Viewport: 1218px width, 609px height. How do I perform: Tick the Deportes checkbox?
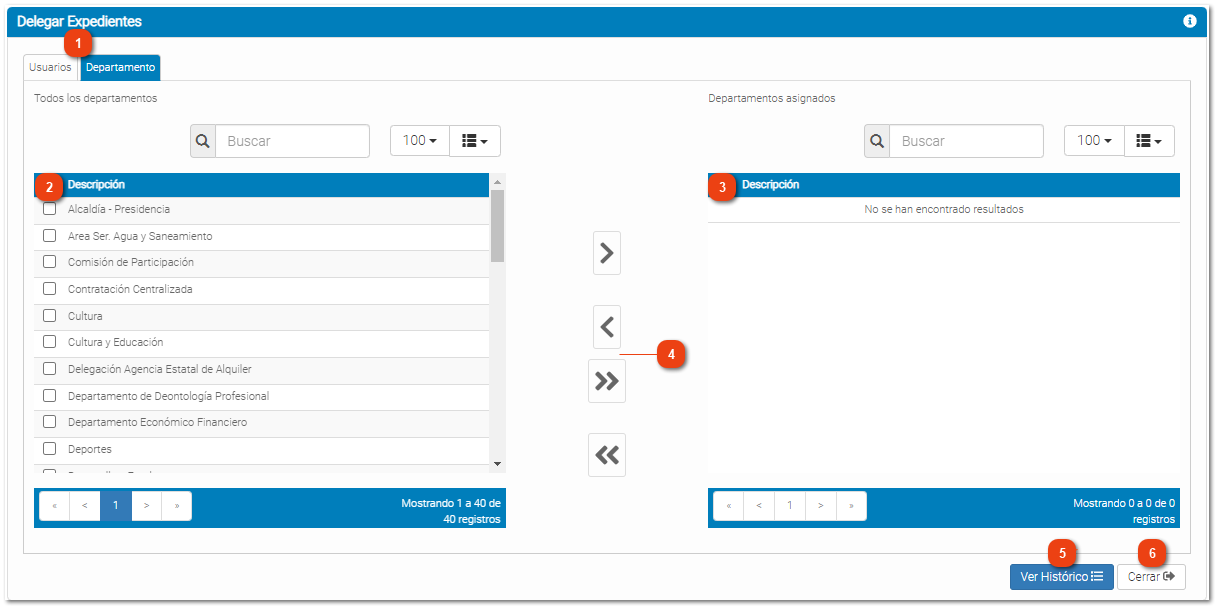click(x=49, y=449)
